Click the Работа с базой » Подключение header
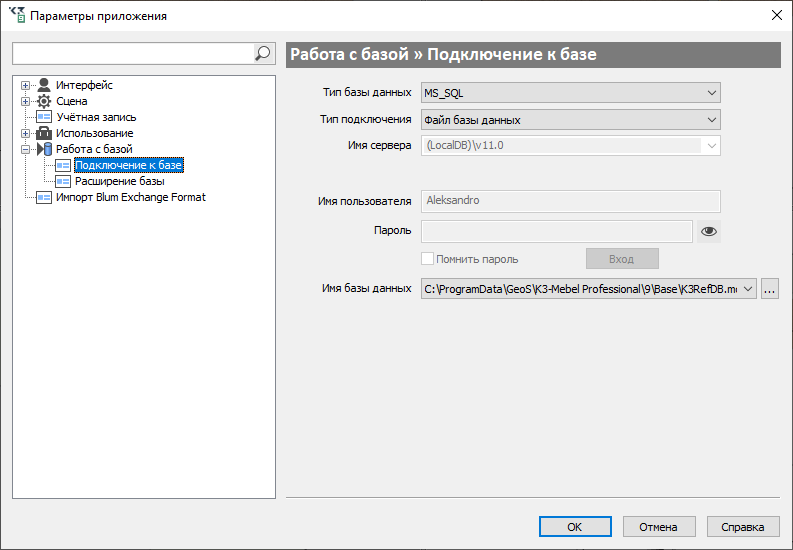 [x=533, y=55]
